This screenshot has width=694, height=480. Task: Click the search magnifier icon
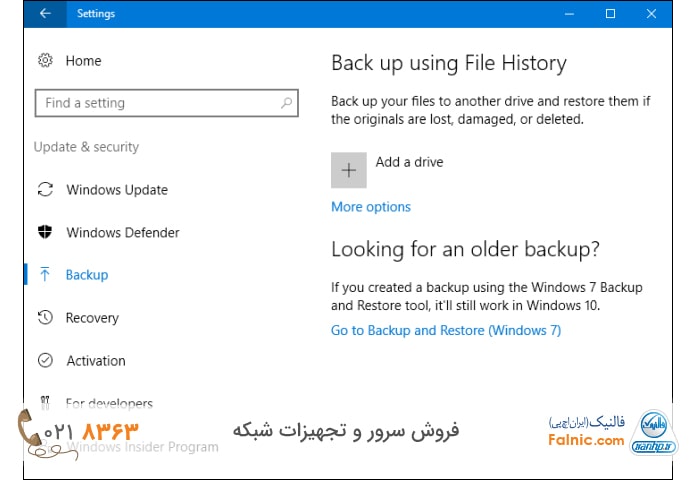[x=287, y=102]
